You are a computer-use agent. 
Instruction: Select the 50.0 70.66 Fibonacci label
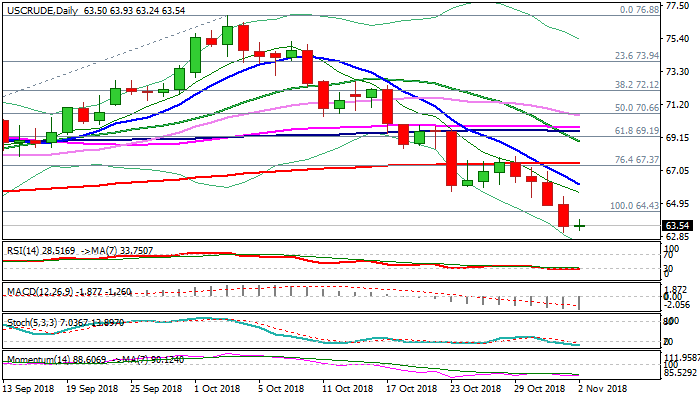[x=637, y=108]
